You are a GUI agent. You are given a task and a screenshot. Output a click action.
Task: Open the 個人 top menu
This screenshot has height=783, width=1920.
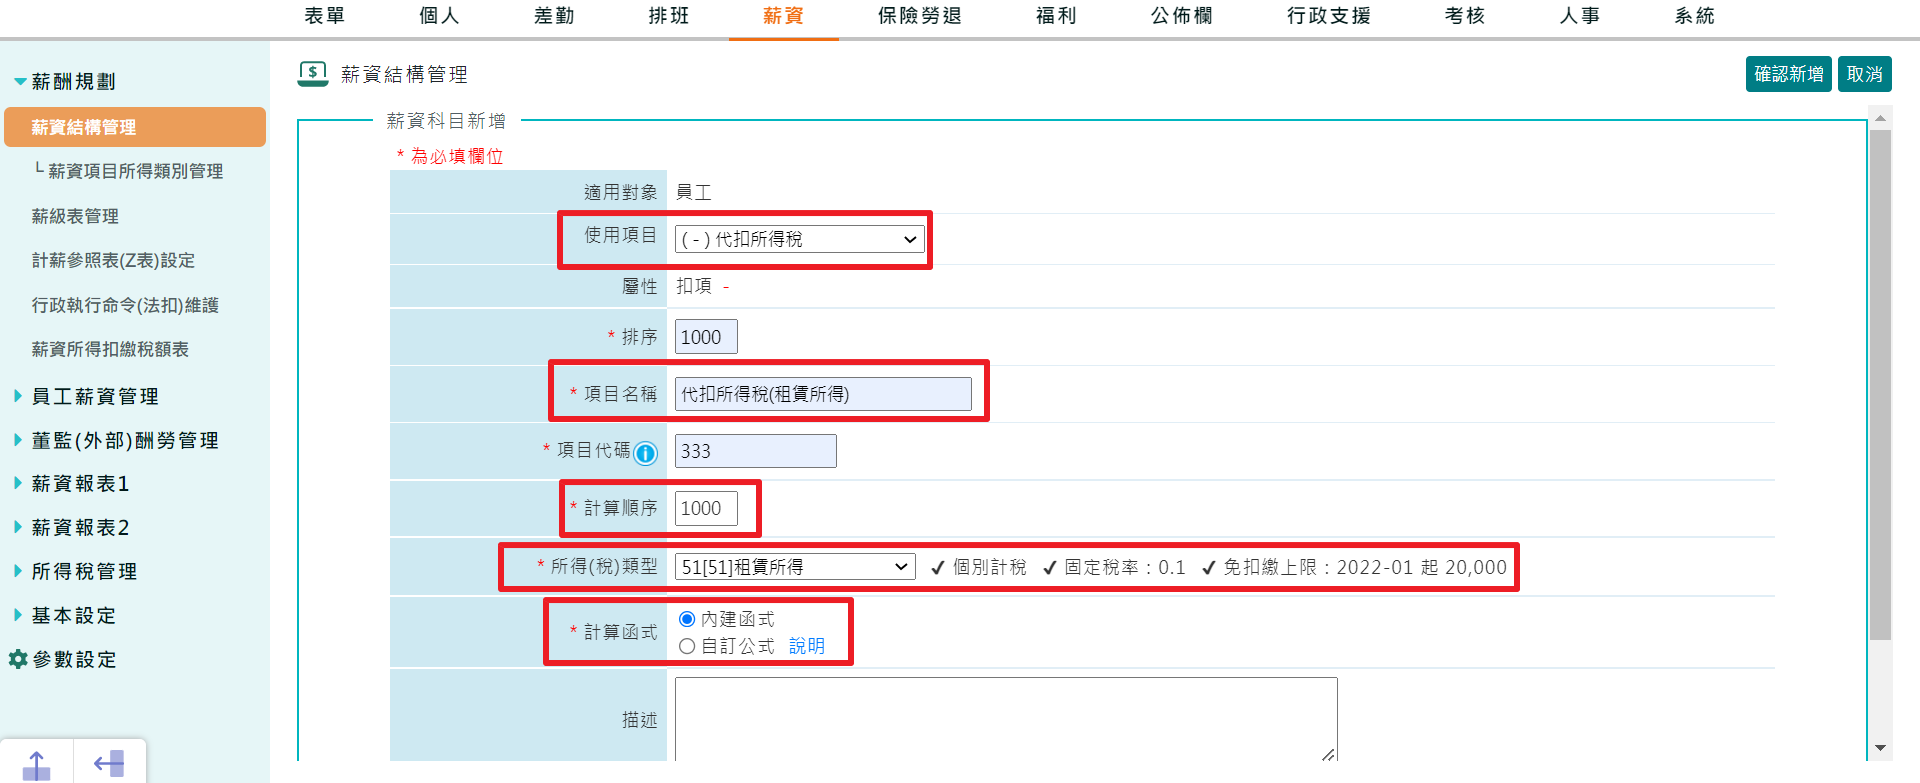(x=439, y=16)
